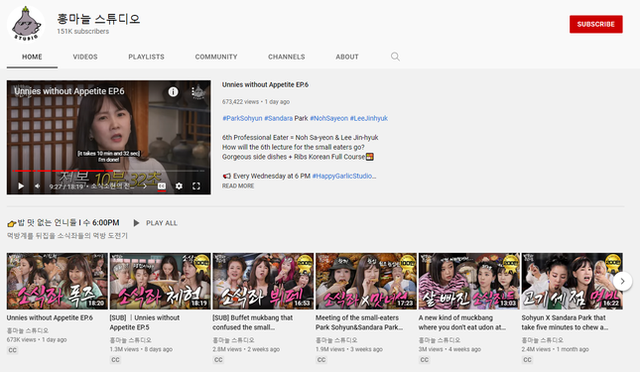
Task: Go to the ABOUT tab
Action: [x=347, y=57]
